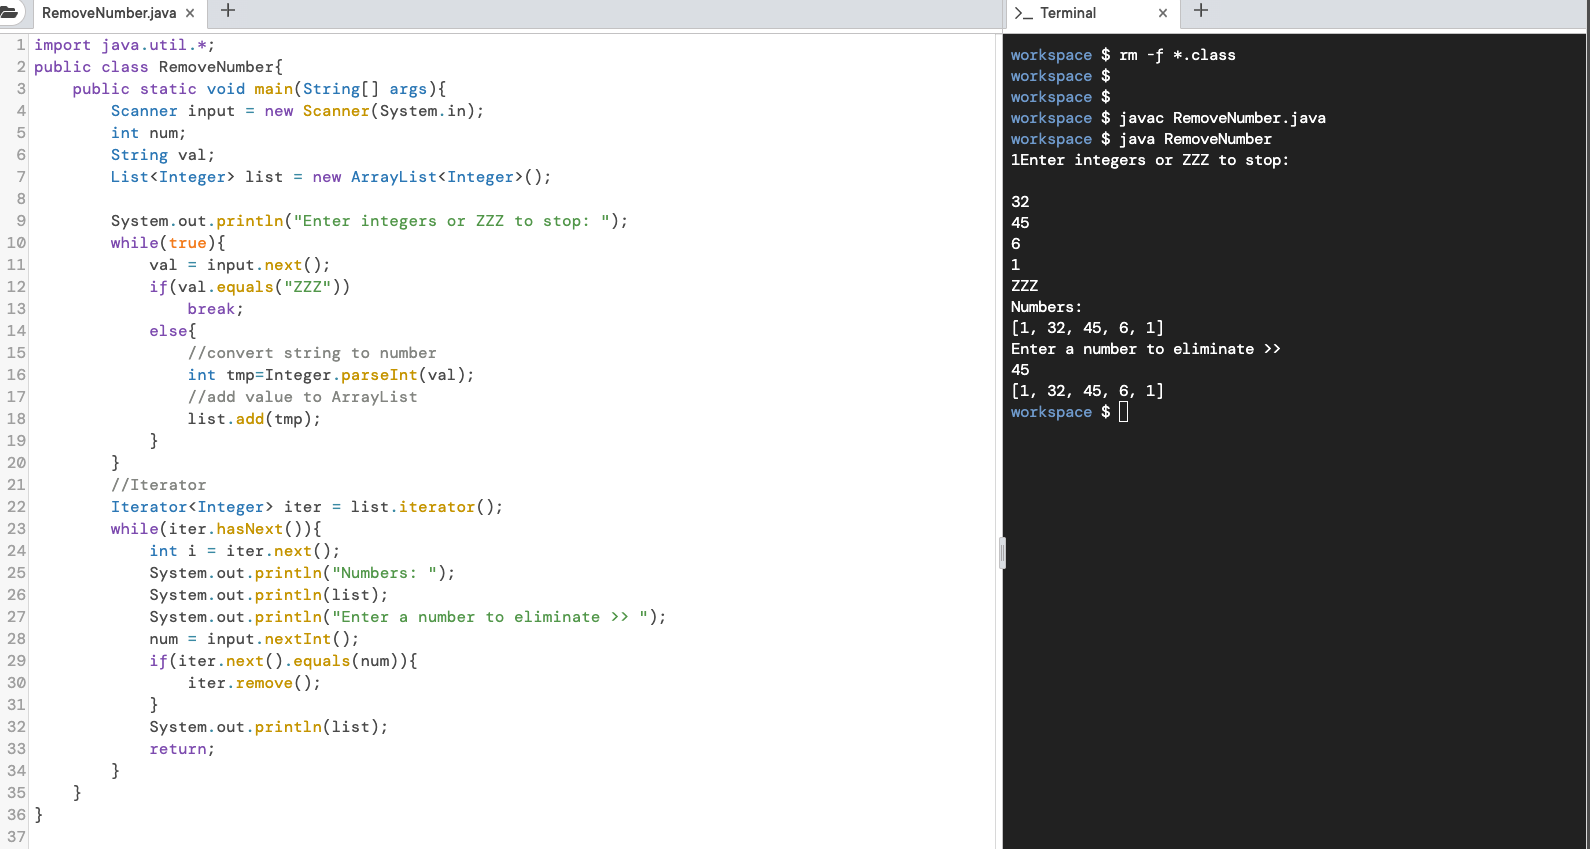Click 'if(val.equals("ZZZ"))' line
This screenshot has width=1590, height=849.
(250, 287)
